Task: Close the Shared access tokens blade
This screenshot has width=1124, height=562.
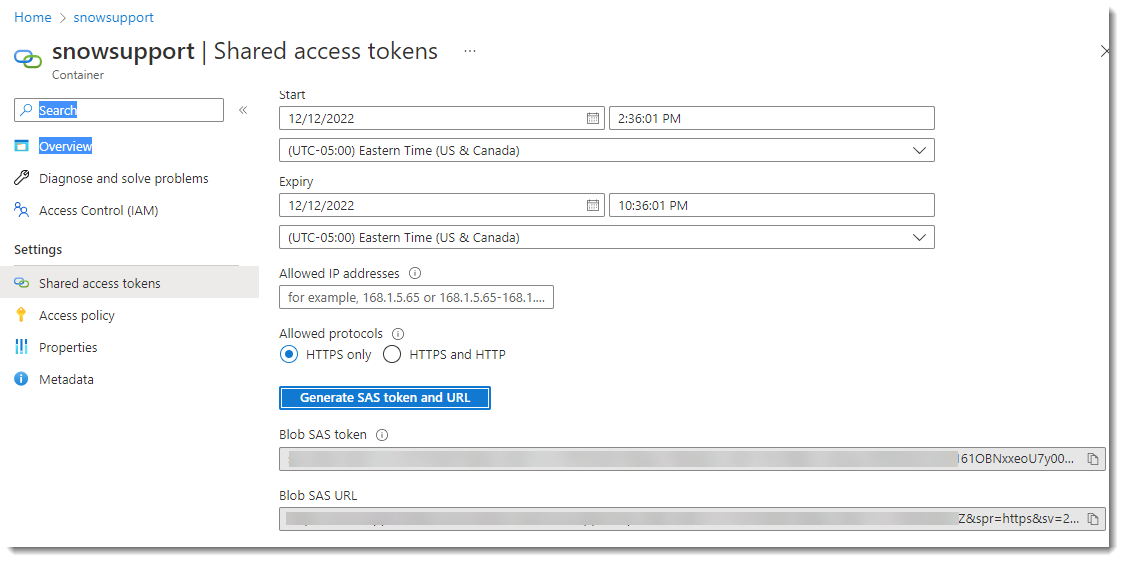Action: click(x=1105, y=51)
